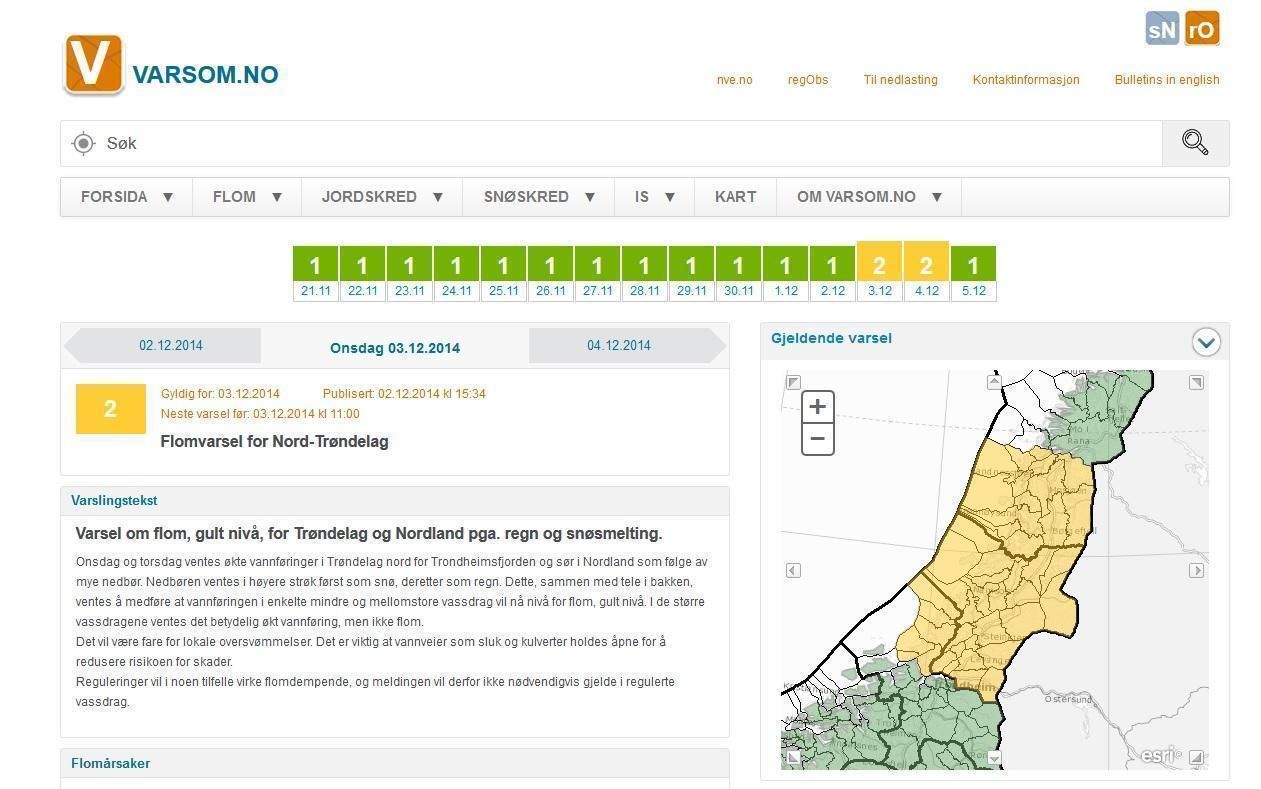Image resolution: width=1261 pixels, height=789 pixels.
Task: Expand the FLOM menu dropdown
Action: click(247, 197)
